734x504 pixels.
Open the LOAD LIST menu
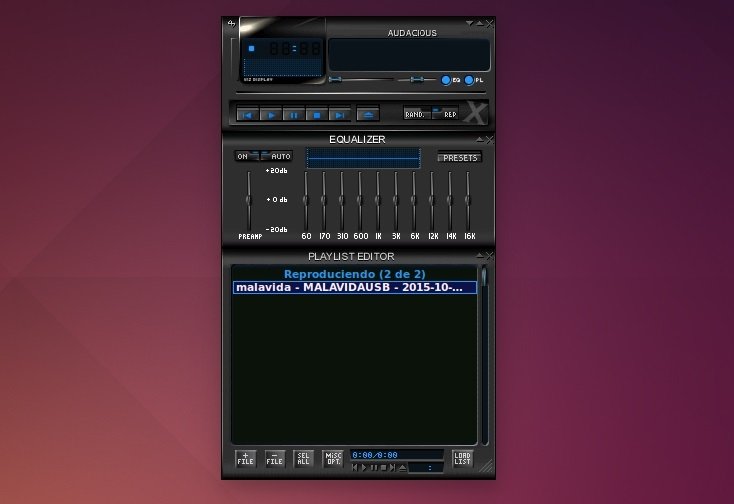462,459
